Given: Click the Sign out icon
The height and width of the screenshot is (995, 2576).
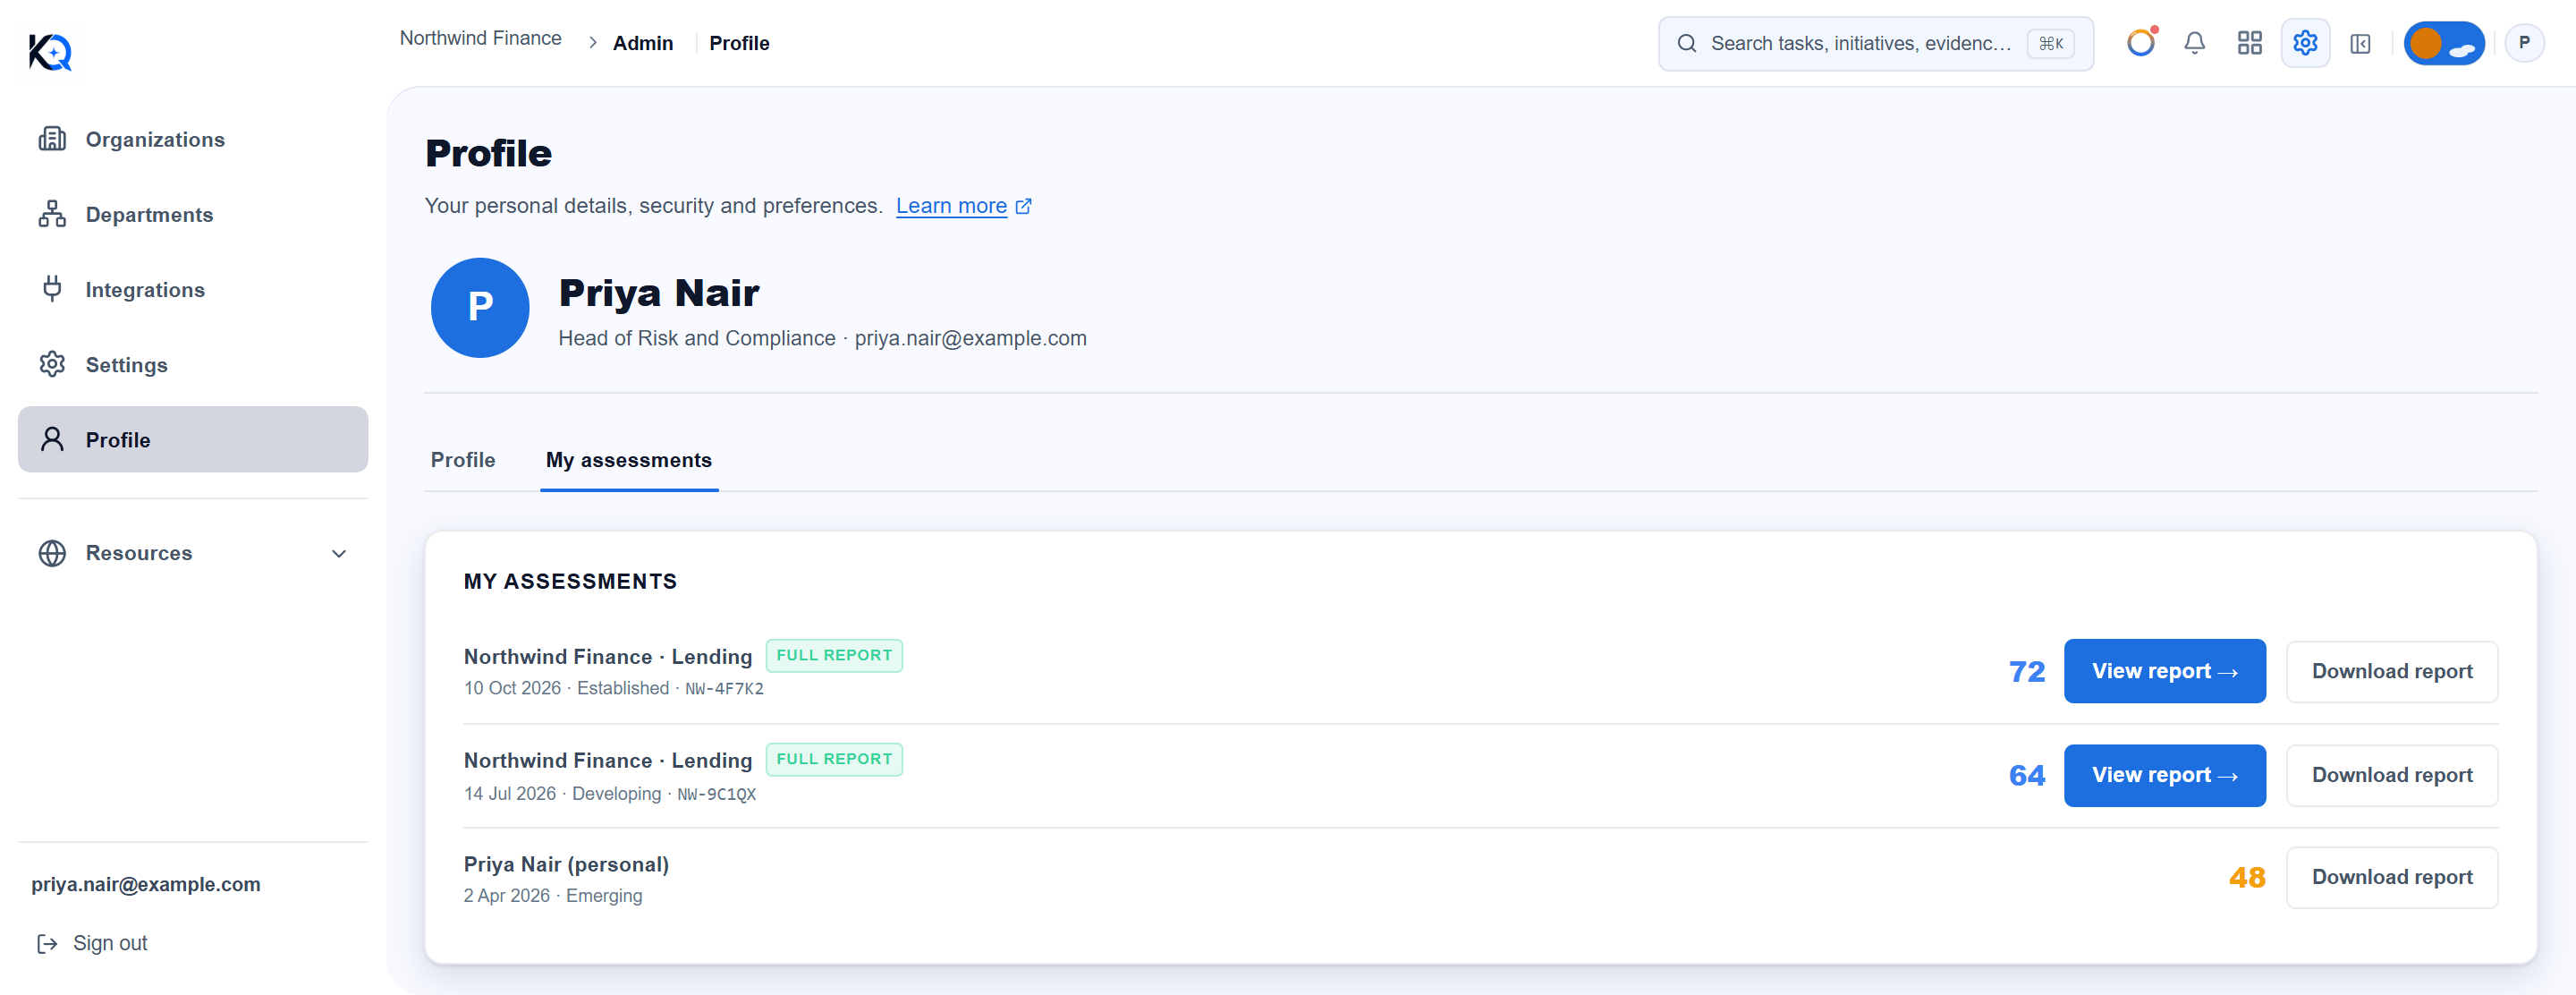Looking at the screenshot, I should click(x=47, y=943).
